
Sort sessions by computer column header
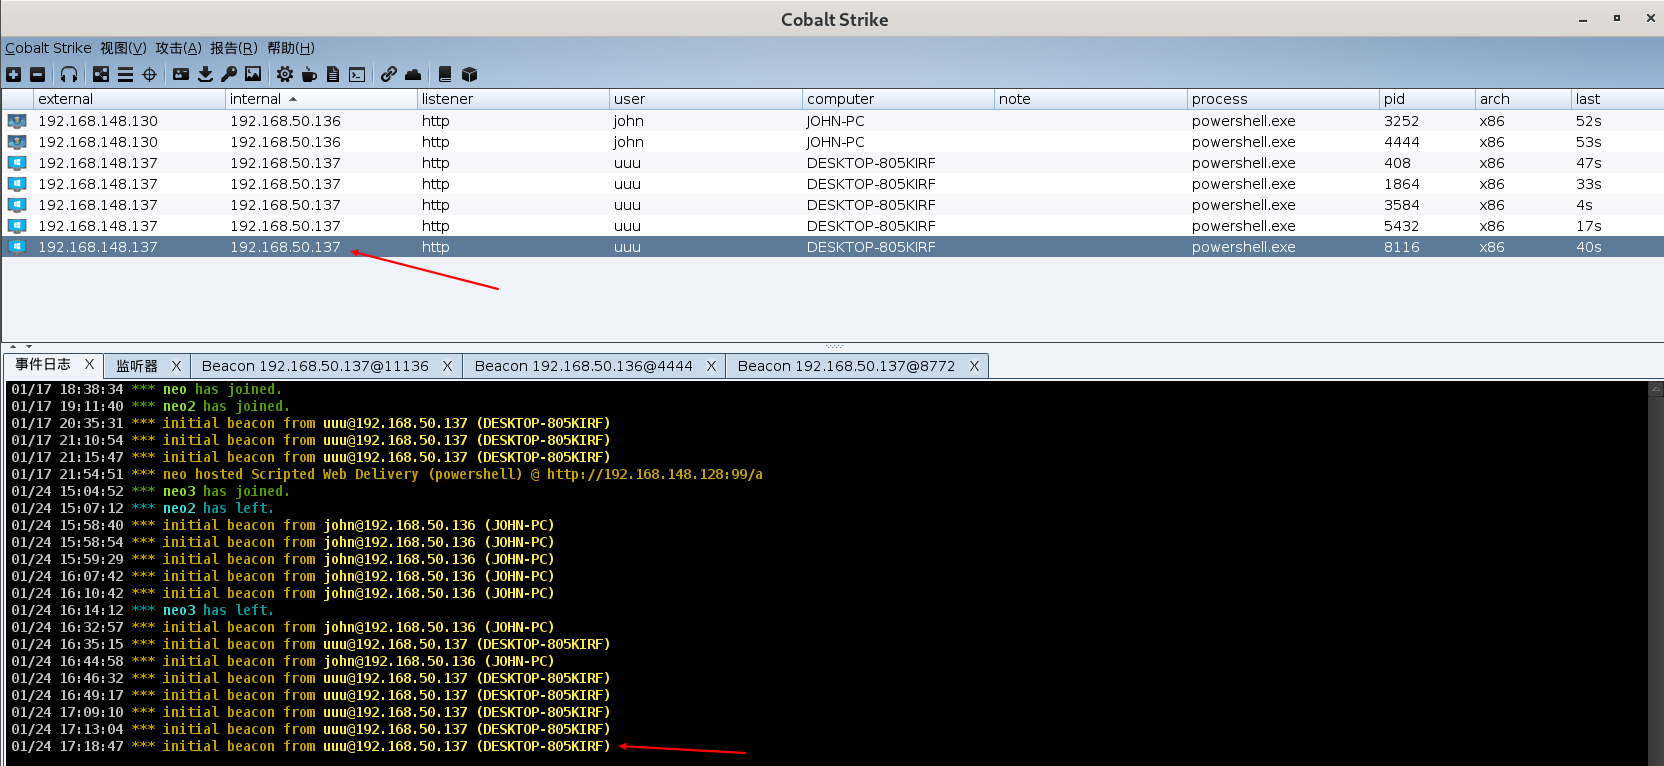pos(899,99)
